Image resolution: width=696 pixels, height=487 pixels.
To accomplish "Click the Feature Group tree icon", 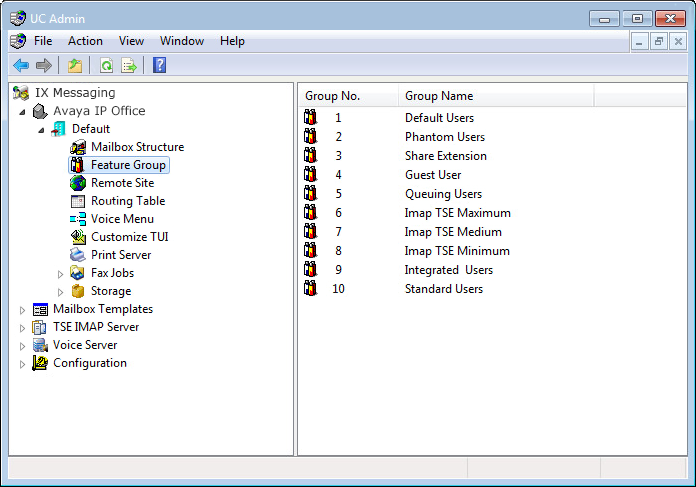I will 77,165.
